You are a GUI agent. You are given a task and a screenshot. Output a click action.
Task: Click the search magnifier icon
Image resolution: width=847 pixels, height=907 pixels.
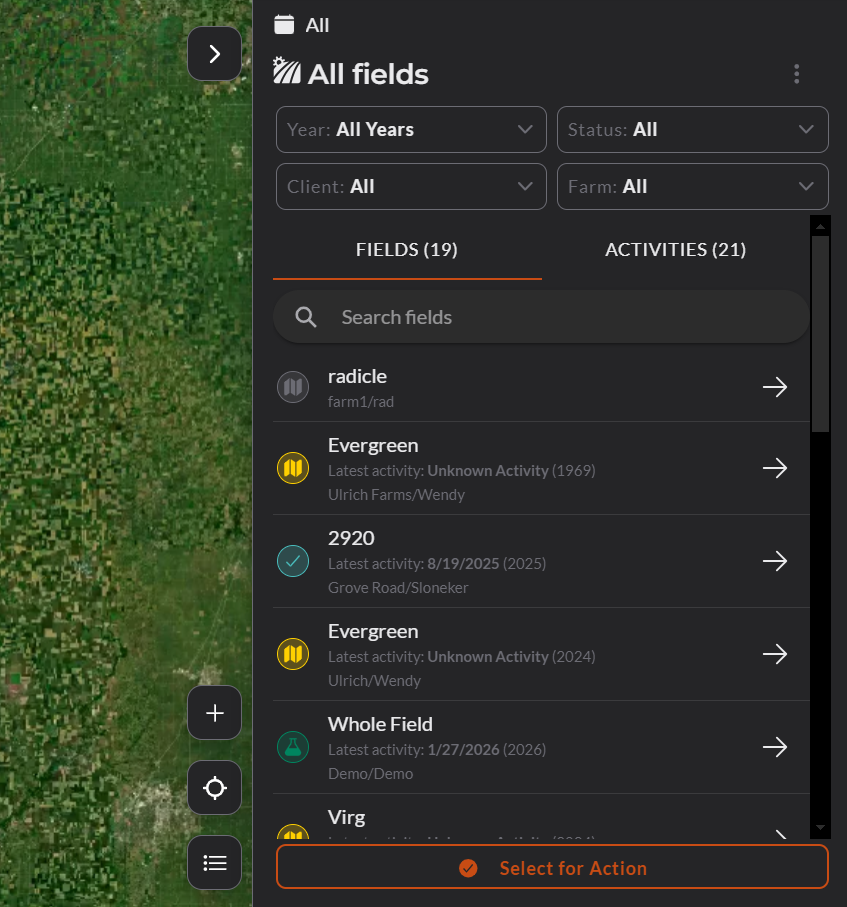(305, 317)
